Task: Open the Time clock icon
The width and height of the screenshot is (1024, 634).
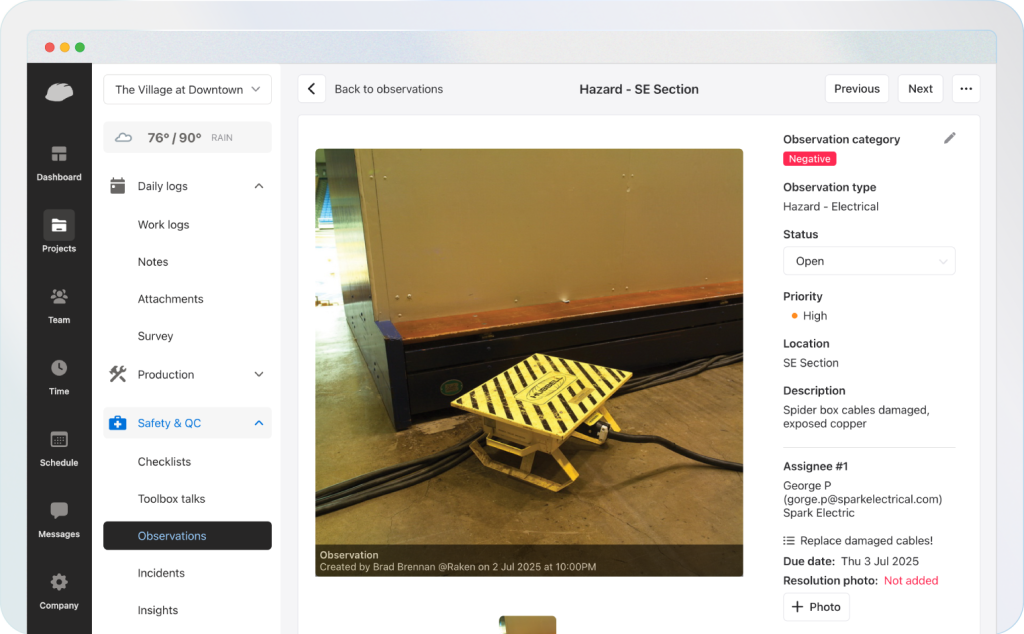Action: 59,368
